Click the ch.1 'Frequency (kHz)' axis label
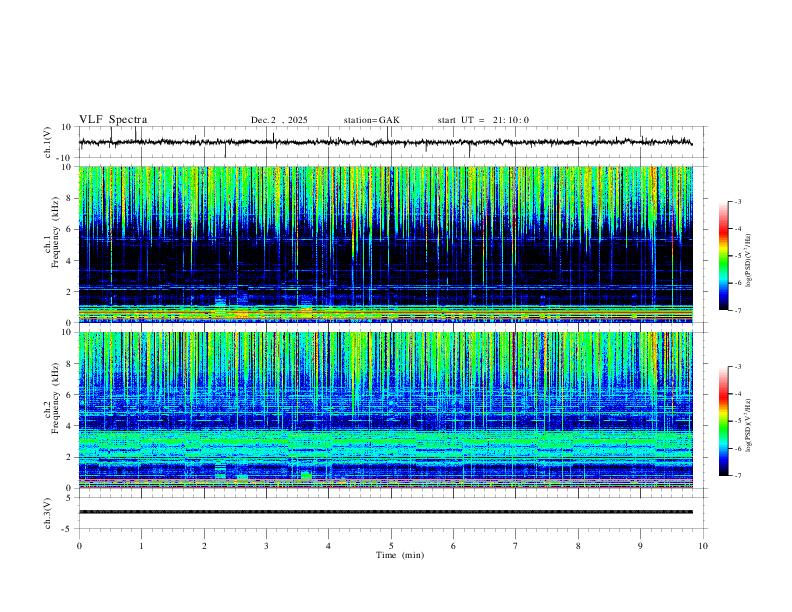792x612 pixels. [55, 233]
